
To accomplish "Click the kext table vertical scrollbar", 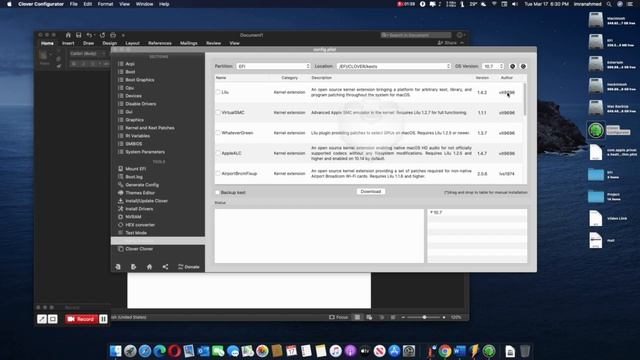I will tap(524, 99).
